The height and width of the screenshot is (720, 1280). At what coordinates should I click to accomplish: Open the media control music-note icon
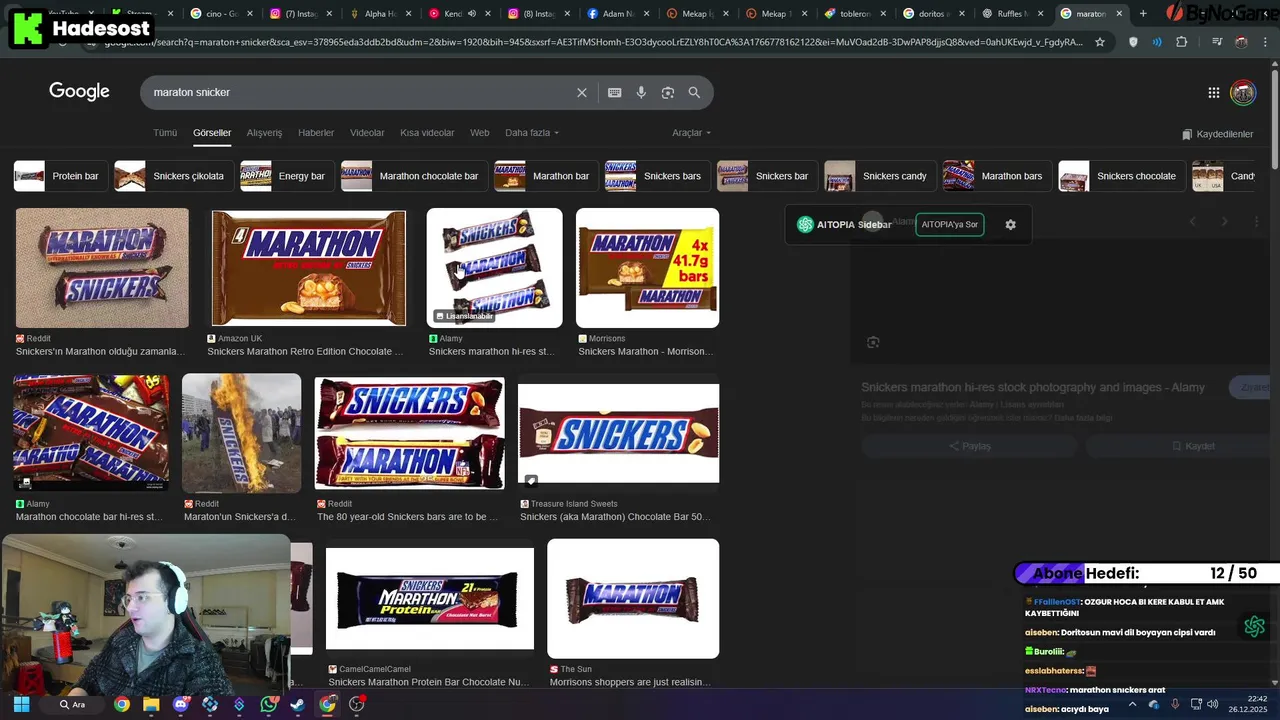click(1216, 42)
